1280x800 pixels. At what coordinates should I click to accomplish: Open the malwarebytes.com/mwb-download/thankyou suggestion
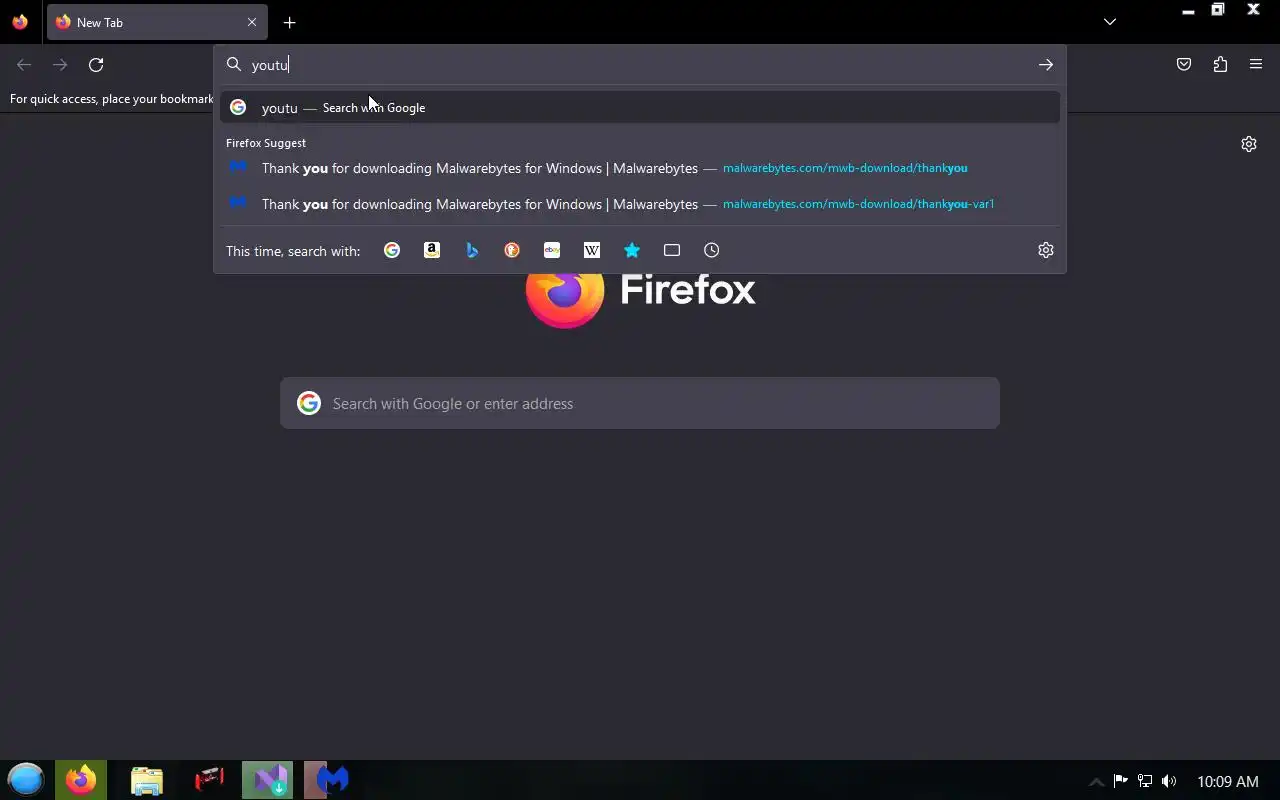tap(640, 168)
